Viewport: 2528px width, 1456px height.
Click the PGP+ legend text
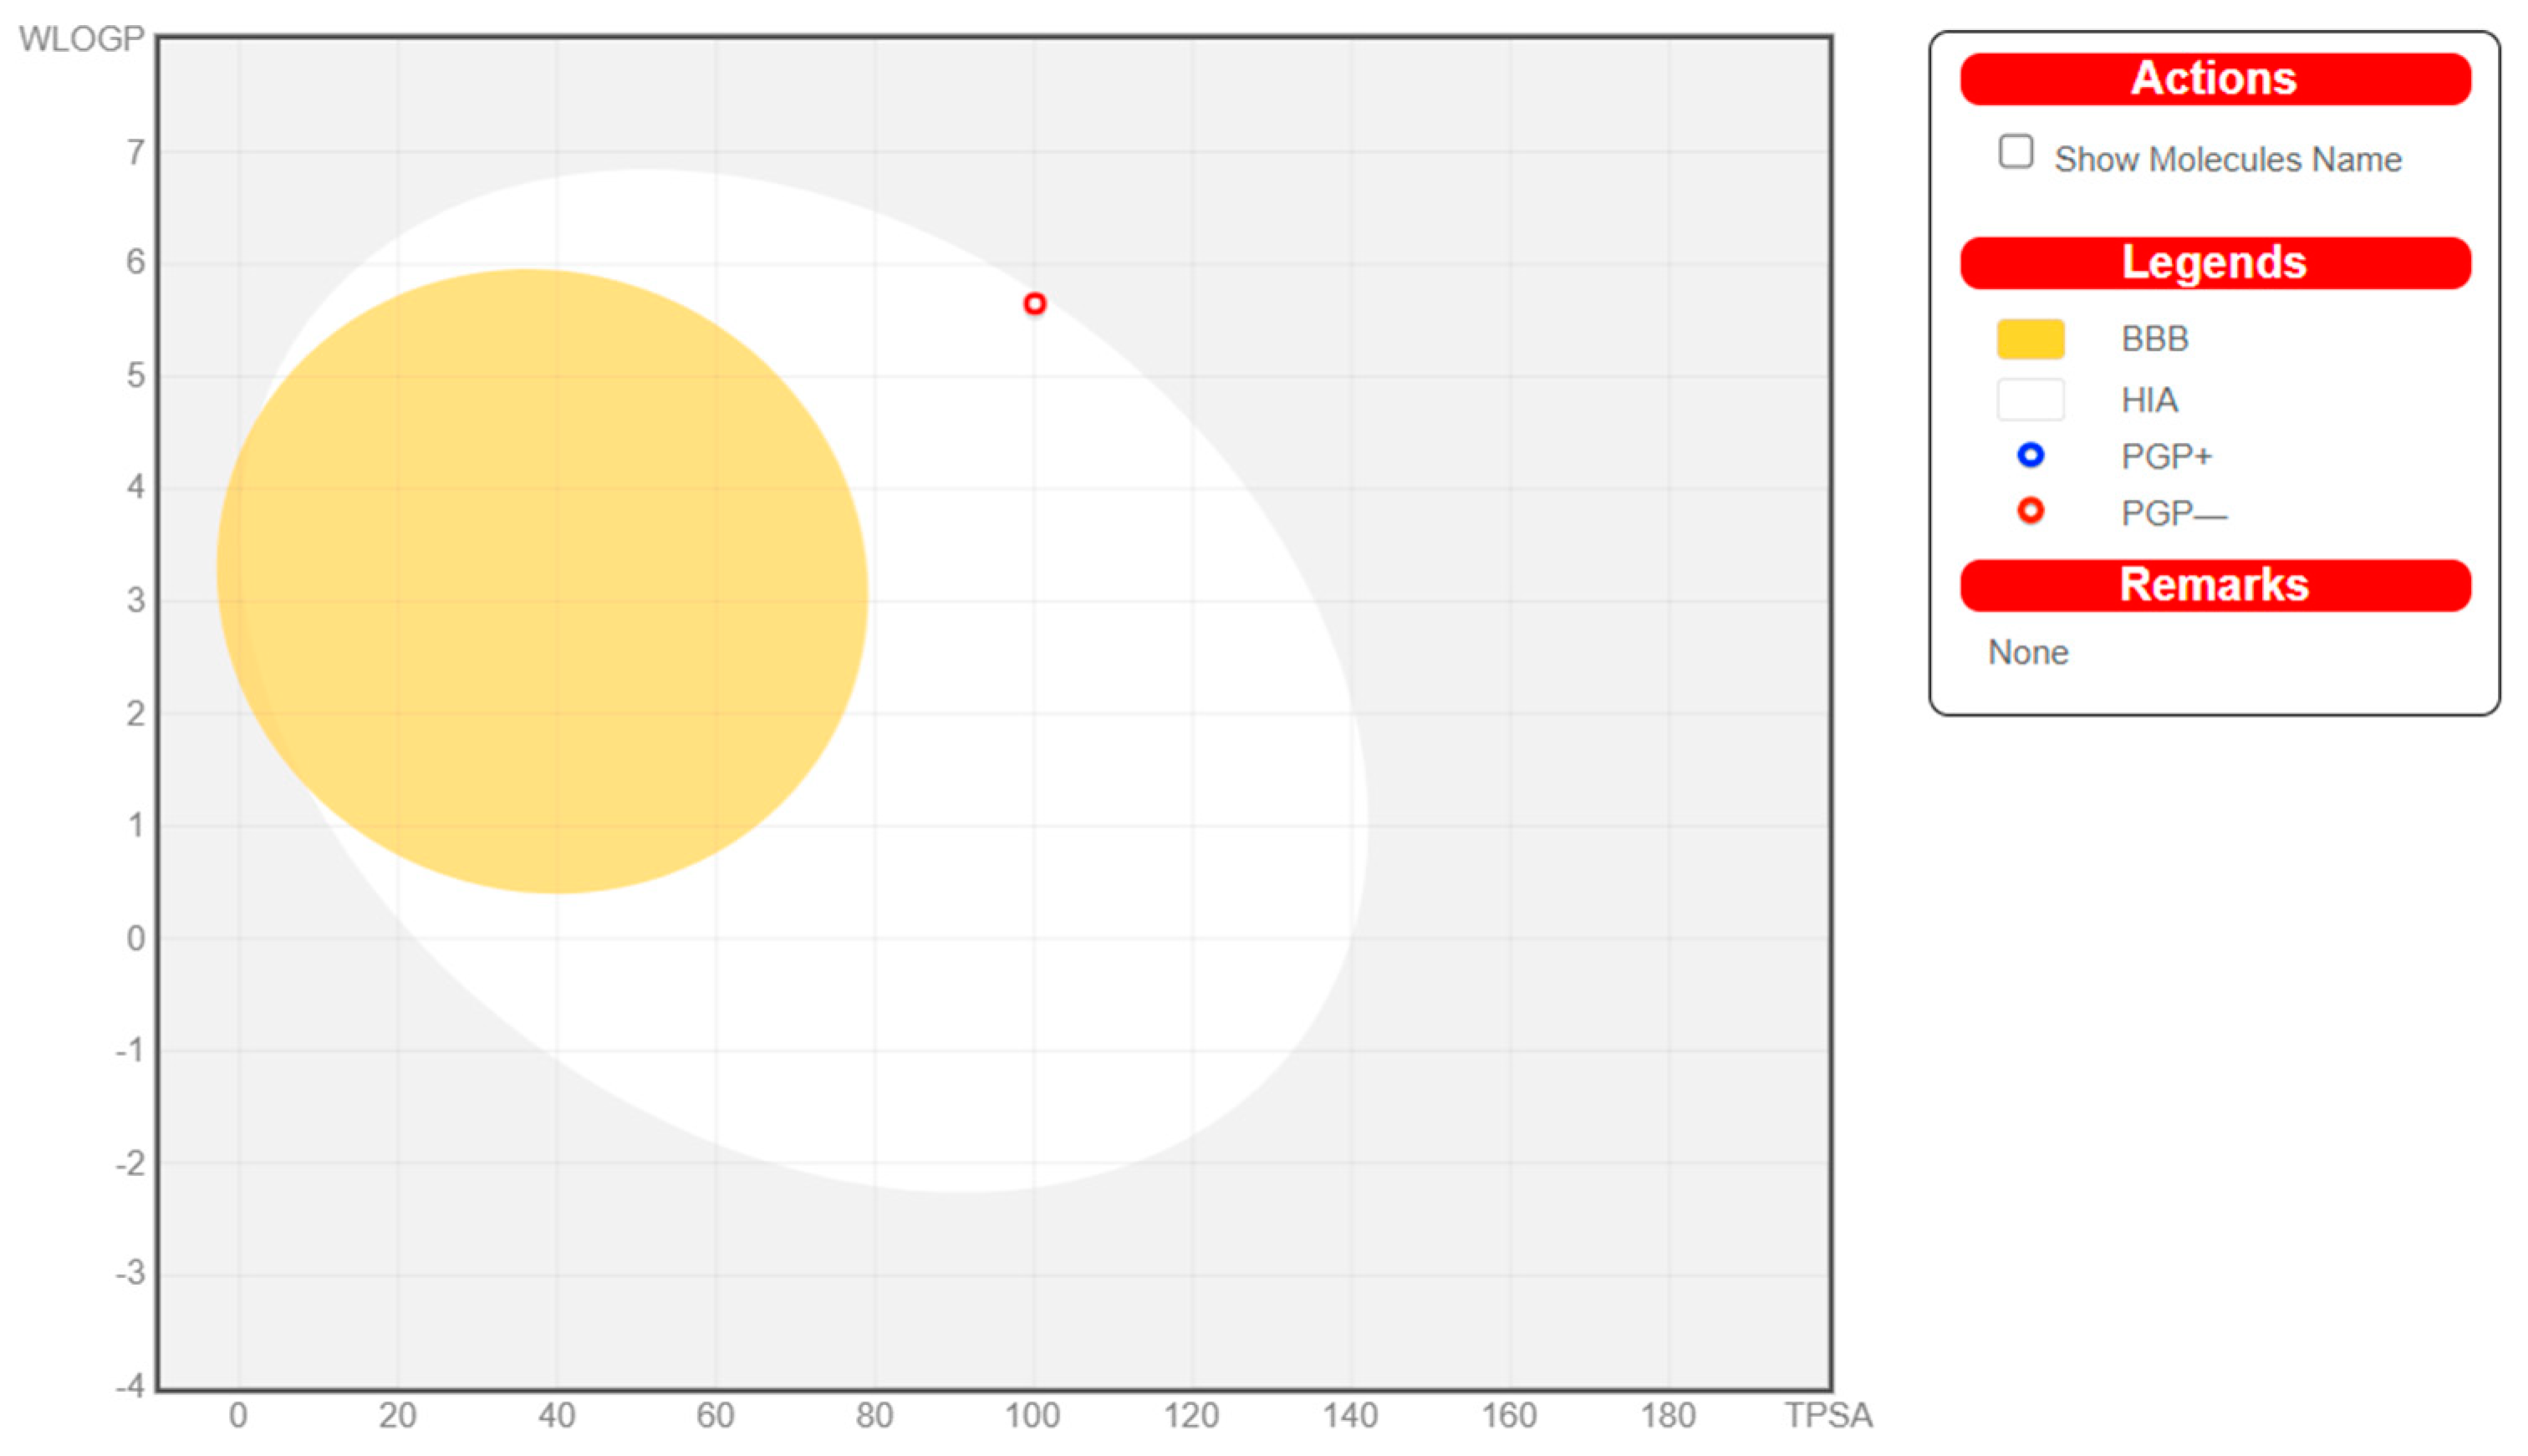pos(2166,457)
